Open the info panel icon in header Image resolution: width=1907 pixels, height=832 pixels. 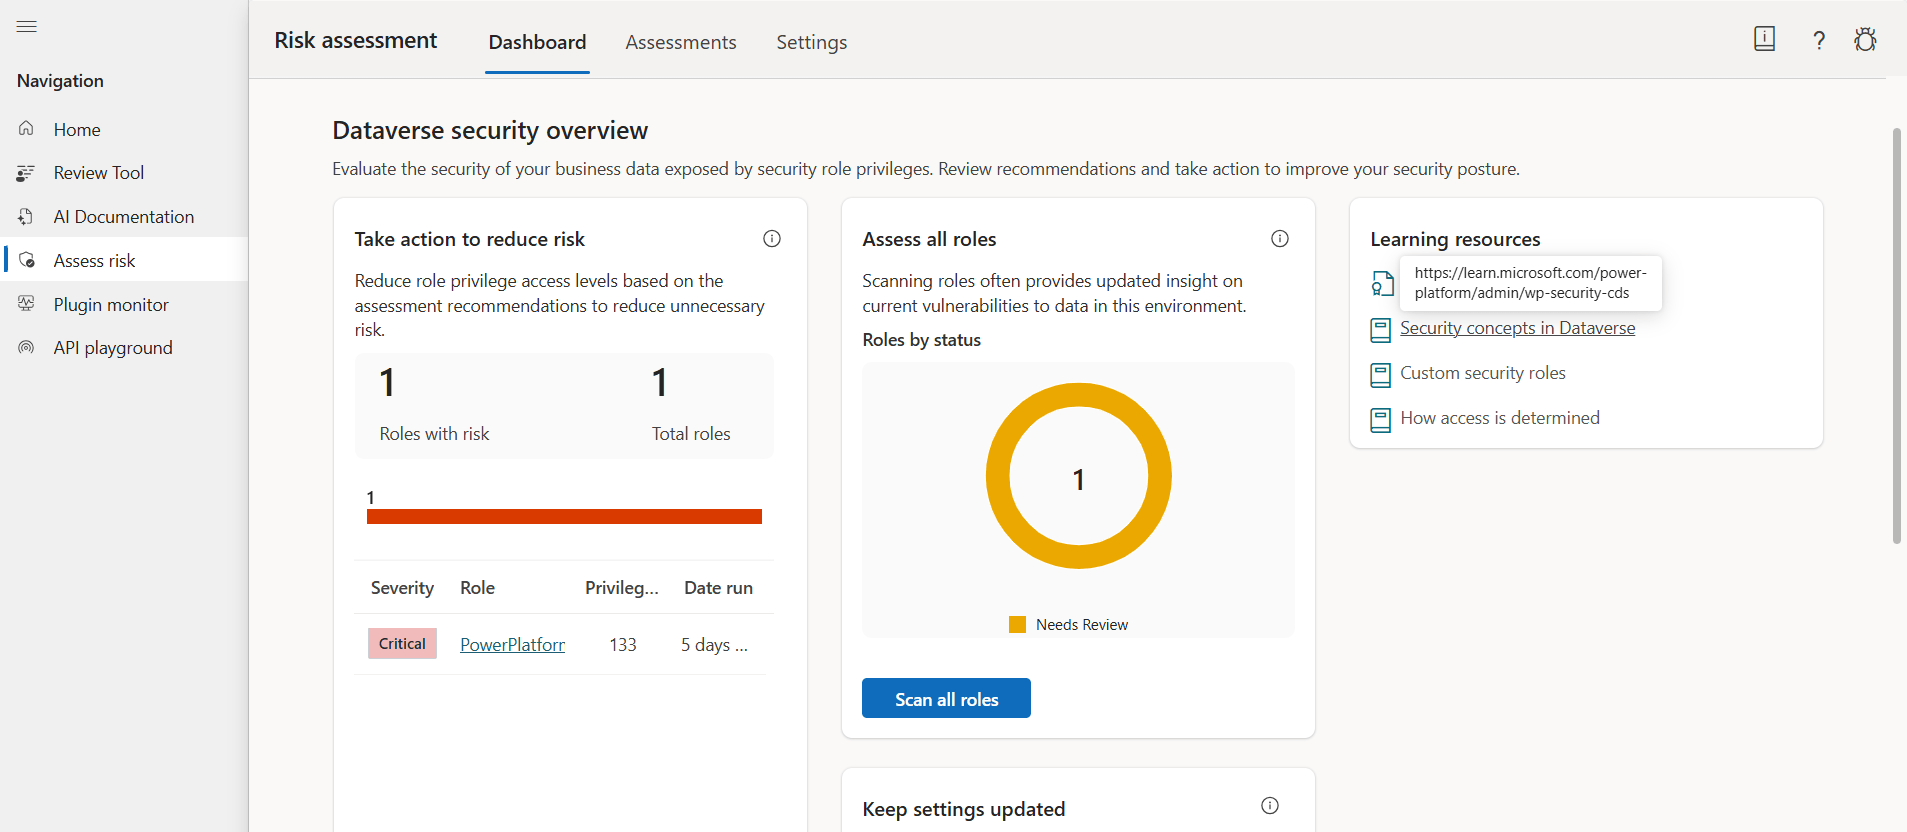(x=1764, y=39)
